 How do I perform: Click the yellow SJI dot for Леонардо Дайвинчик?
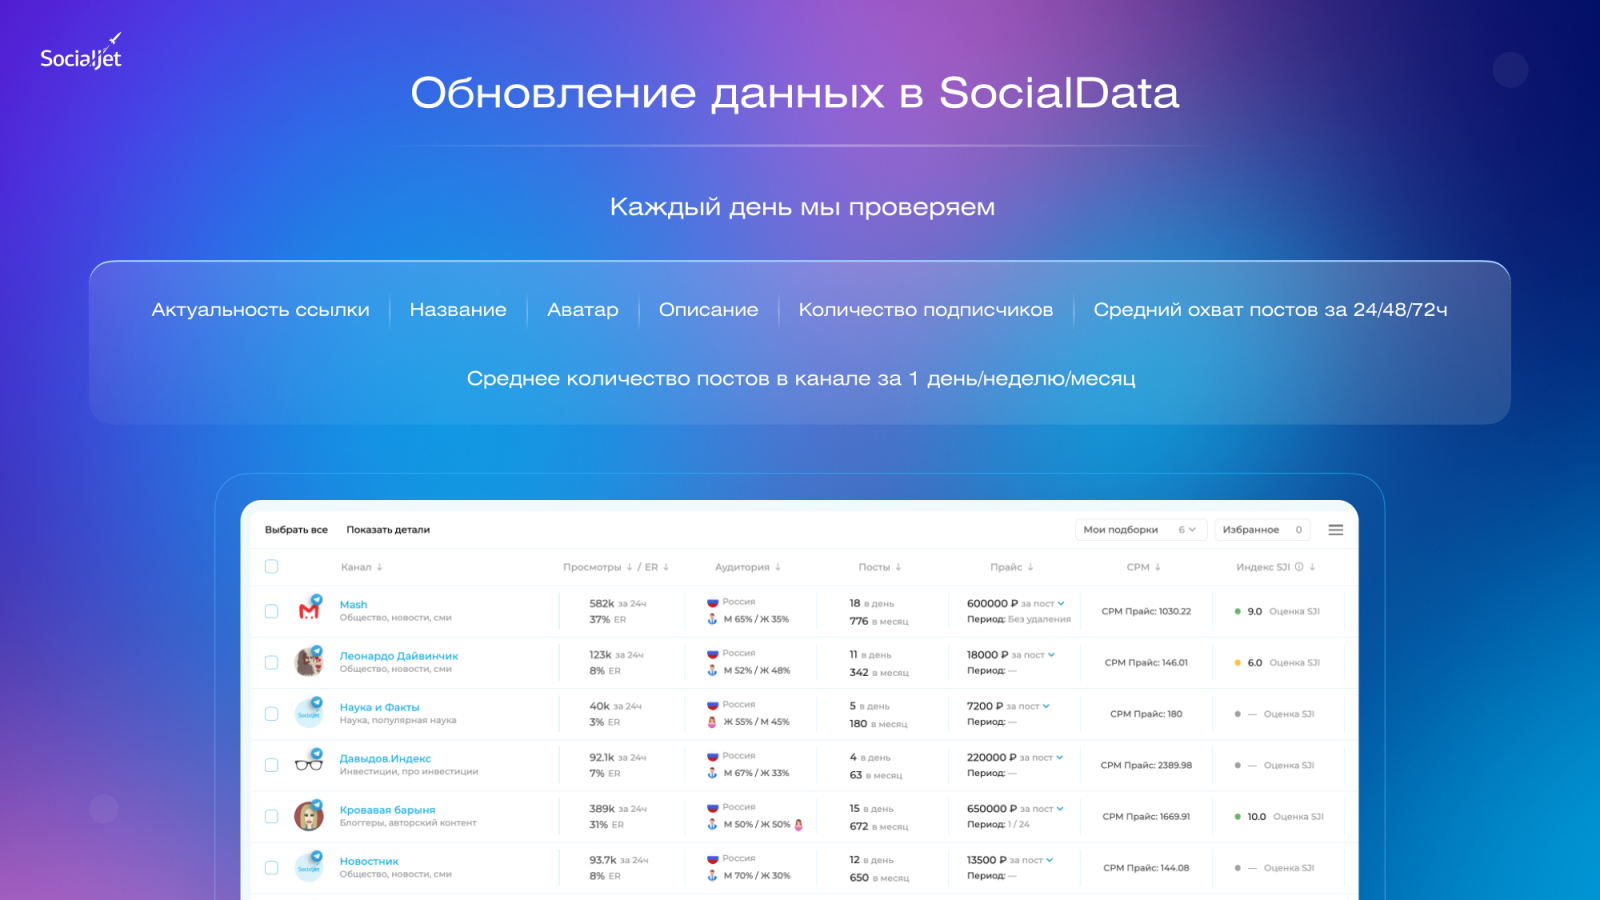pos(1238,663)
